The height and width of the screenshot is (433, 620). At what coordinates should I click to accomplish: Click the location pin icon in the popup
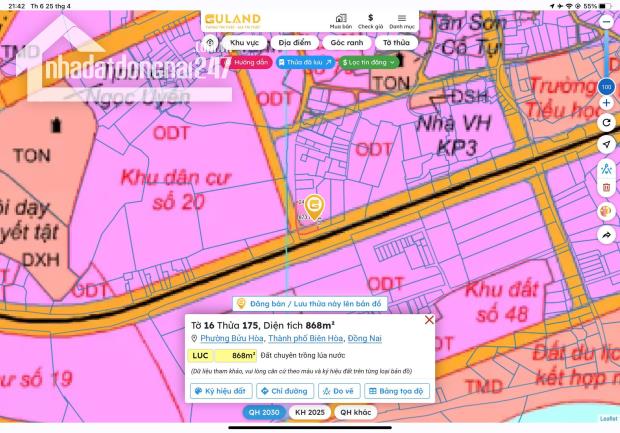point(194,338)
